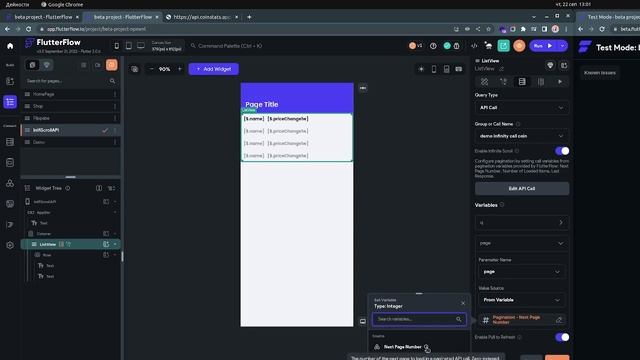Open the Value Source From Variable dropdown
Viewport: 640px width, 360px height.
point(522,300)
